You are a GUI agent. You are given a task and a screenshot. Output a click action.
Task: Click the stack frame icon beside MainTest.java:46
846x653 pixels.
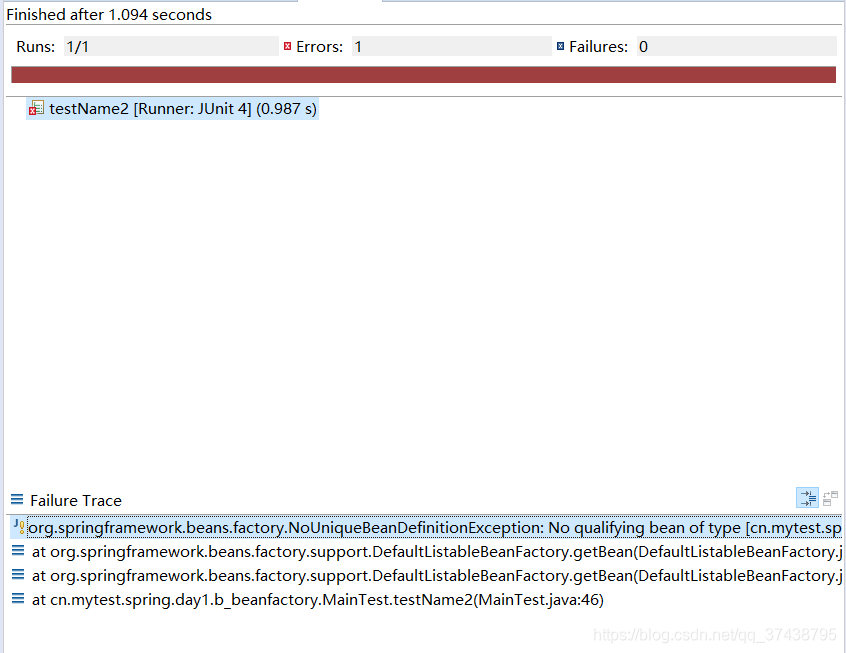tap(18, 598)
